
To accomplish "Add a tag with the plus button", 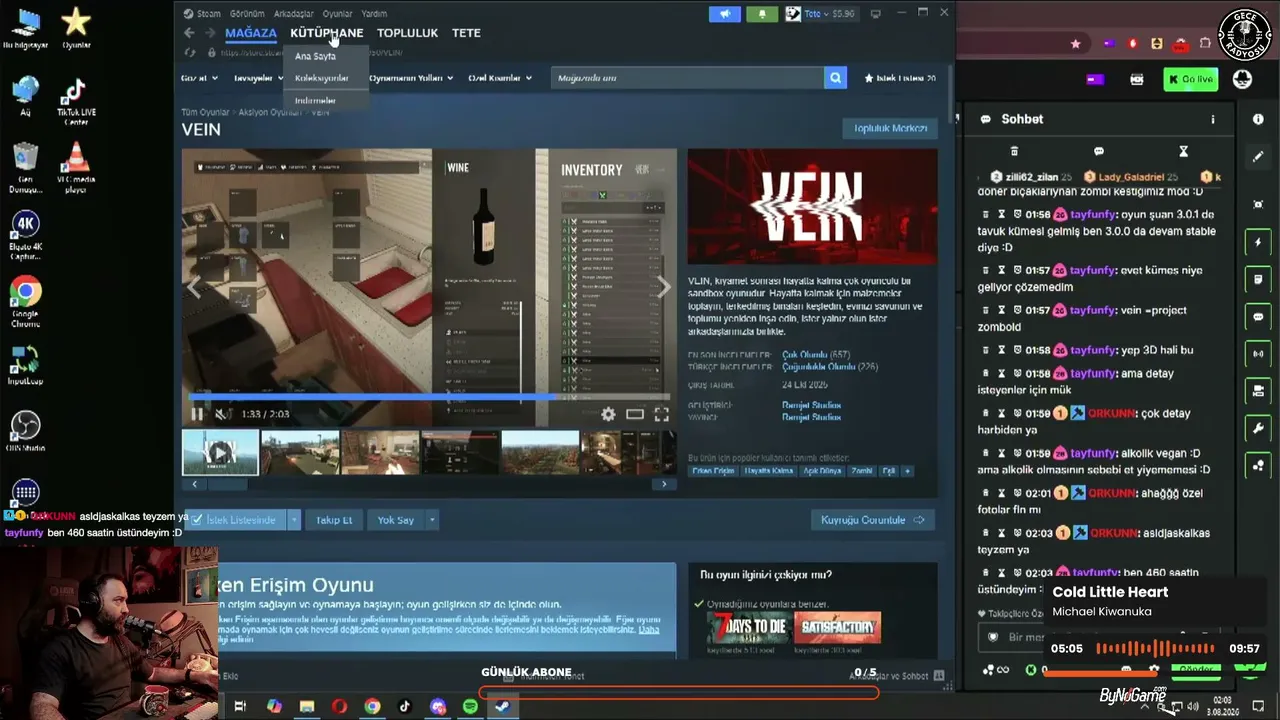I will click(x=907, y=471).
